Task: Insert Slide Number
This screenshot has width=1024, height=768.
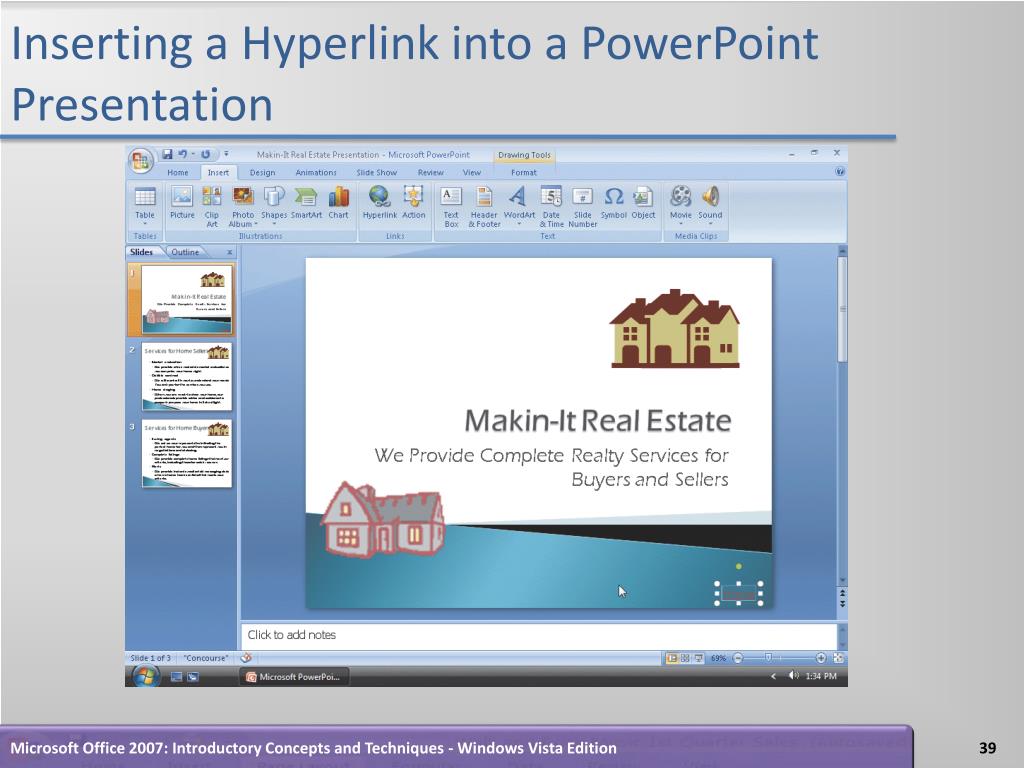Action: pos(583,206)
